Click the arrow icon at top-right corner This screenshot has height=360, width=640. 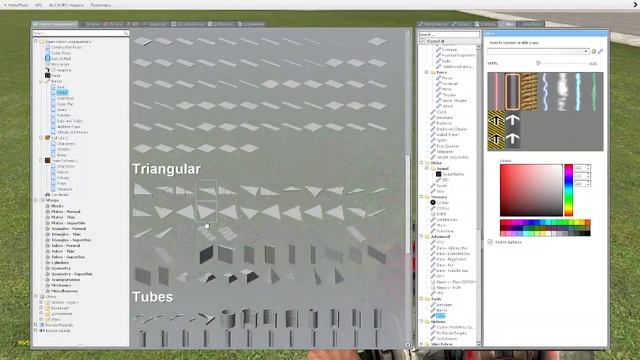[x=636, y=4]
